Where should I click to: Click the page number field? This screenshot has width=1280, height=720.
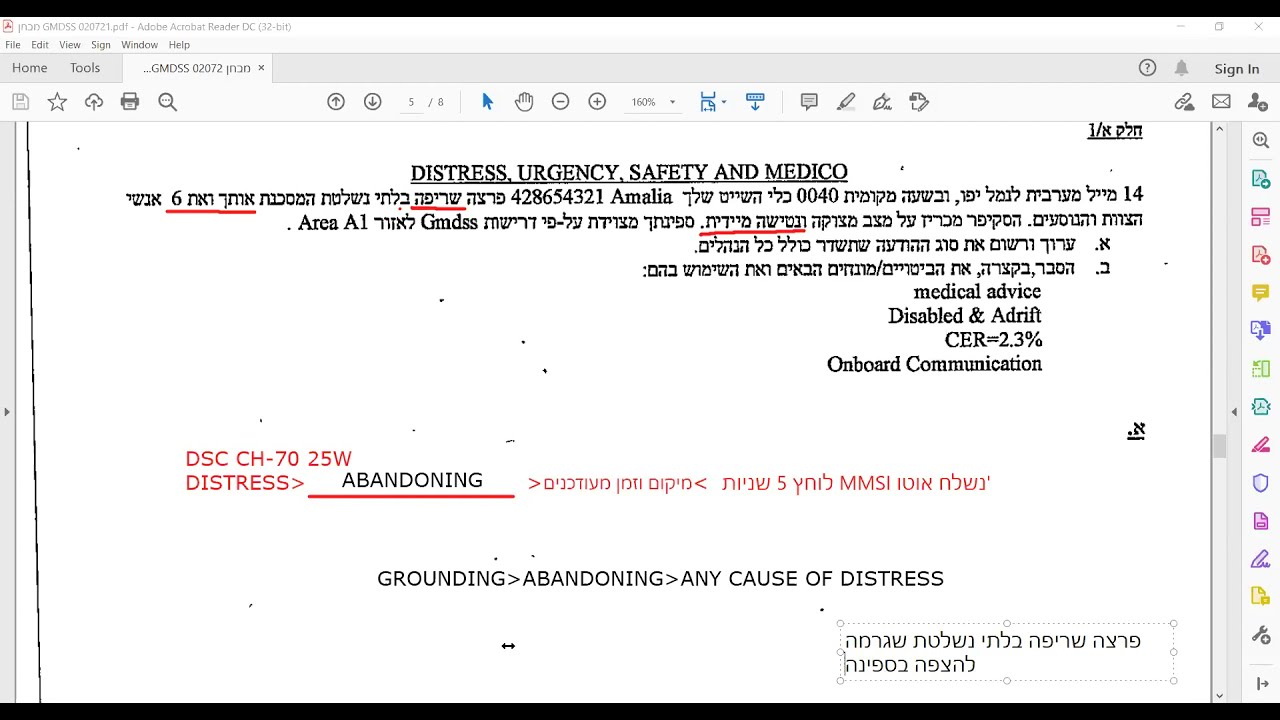coord(411,102)
